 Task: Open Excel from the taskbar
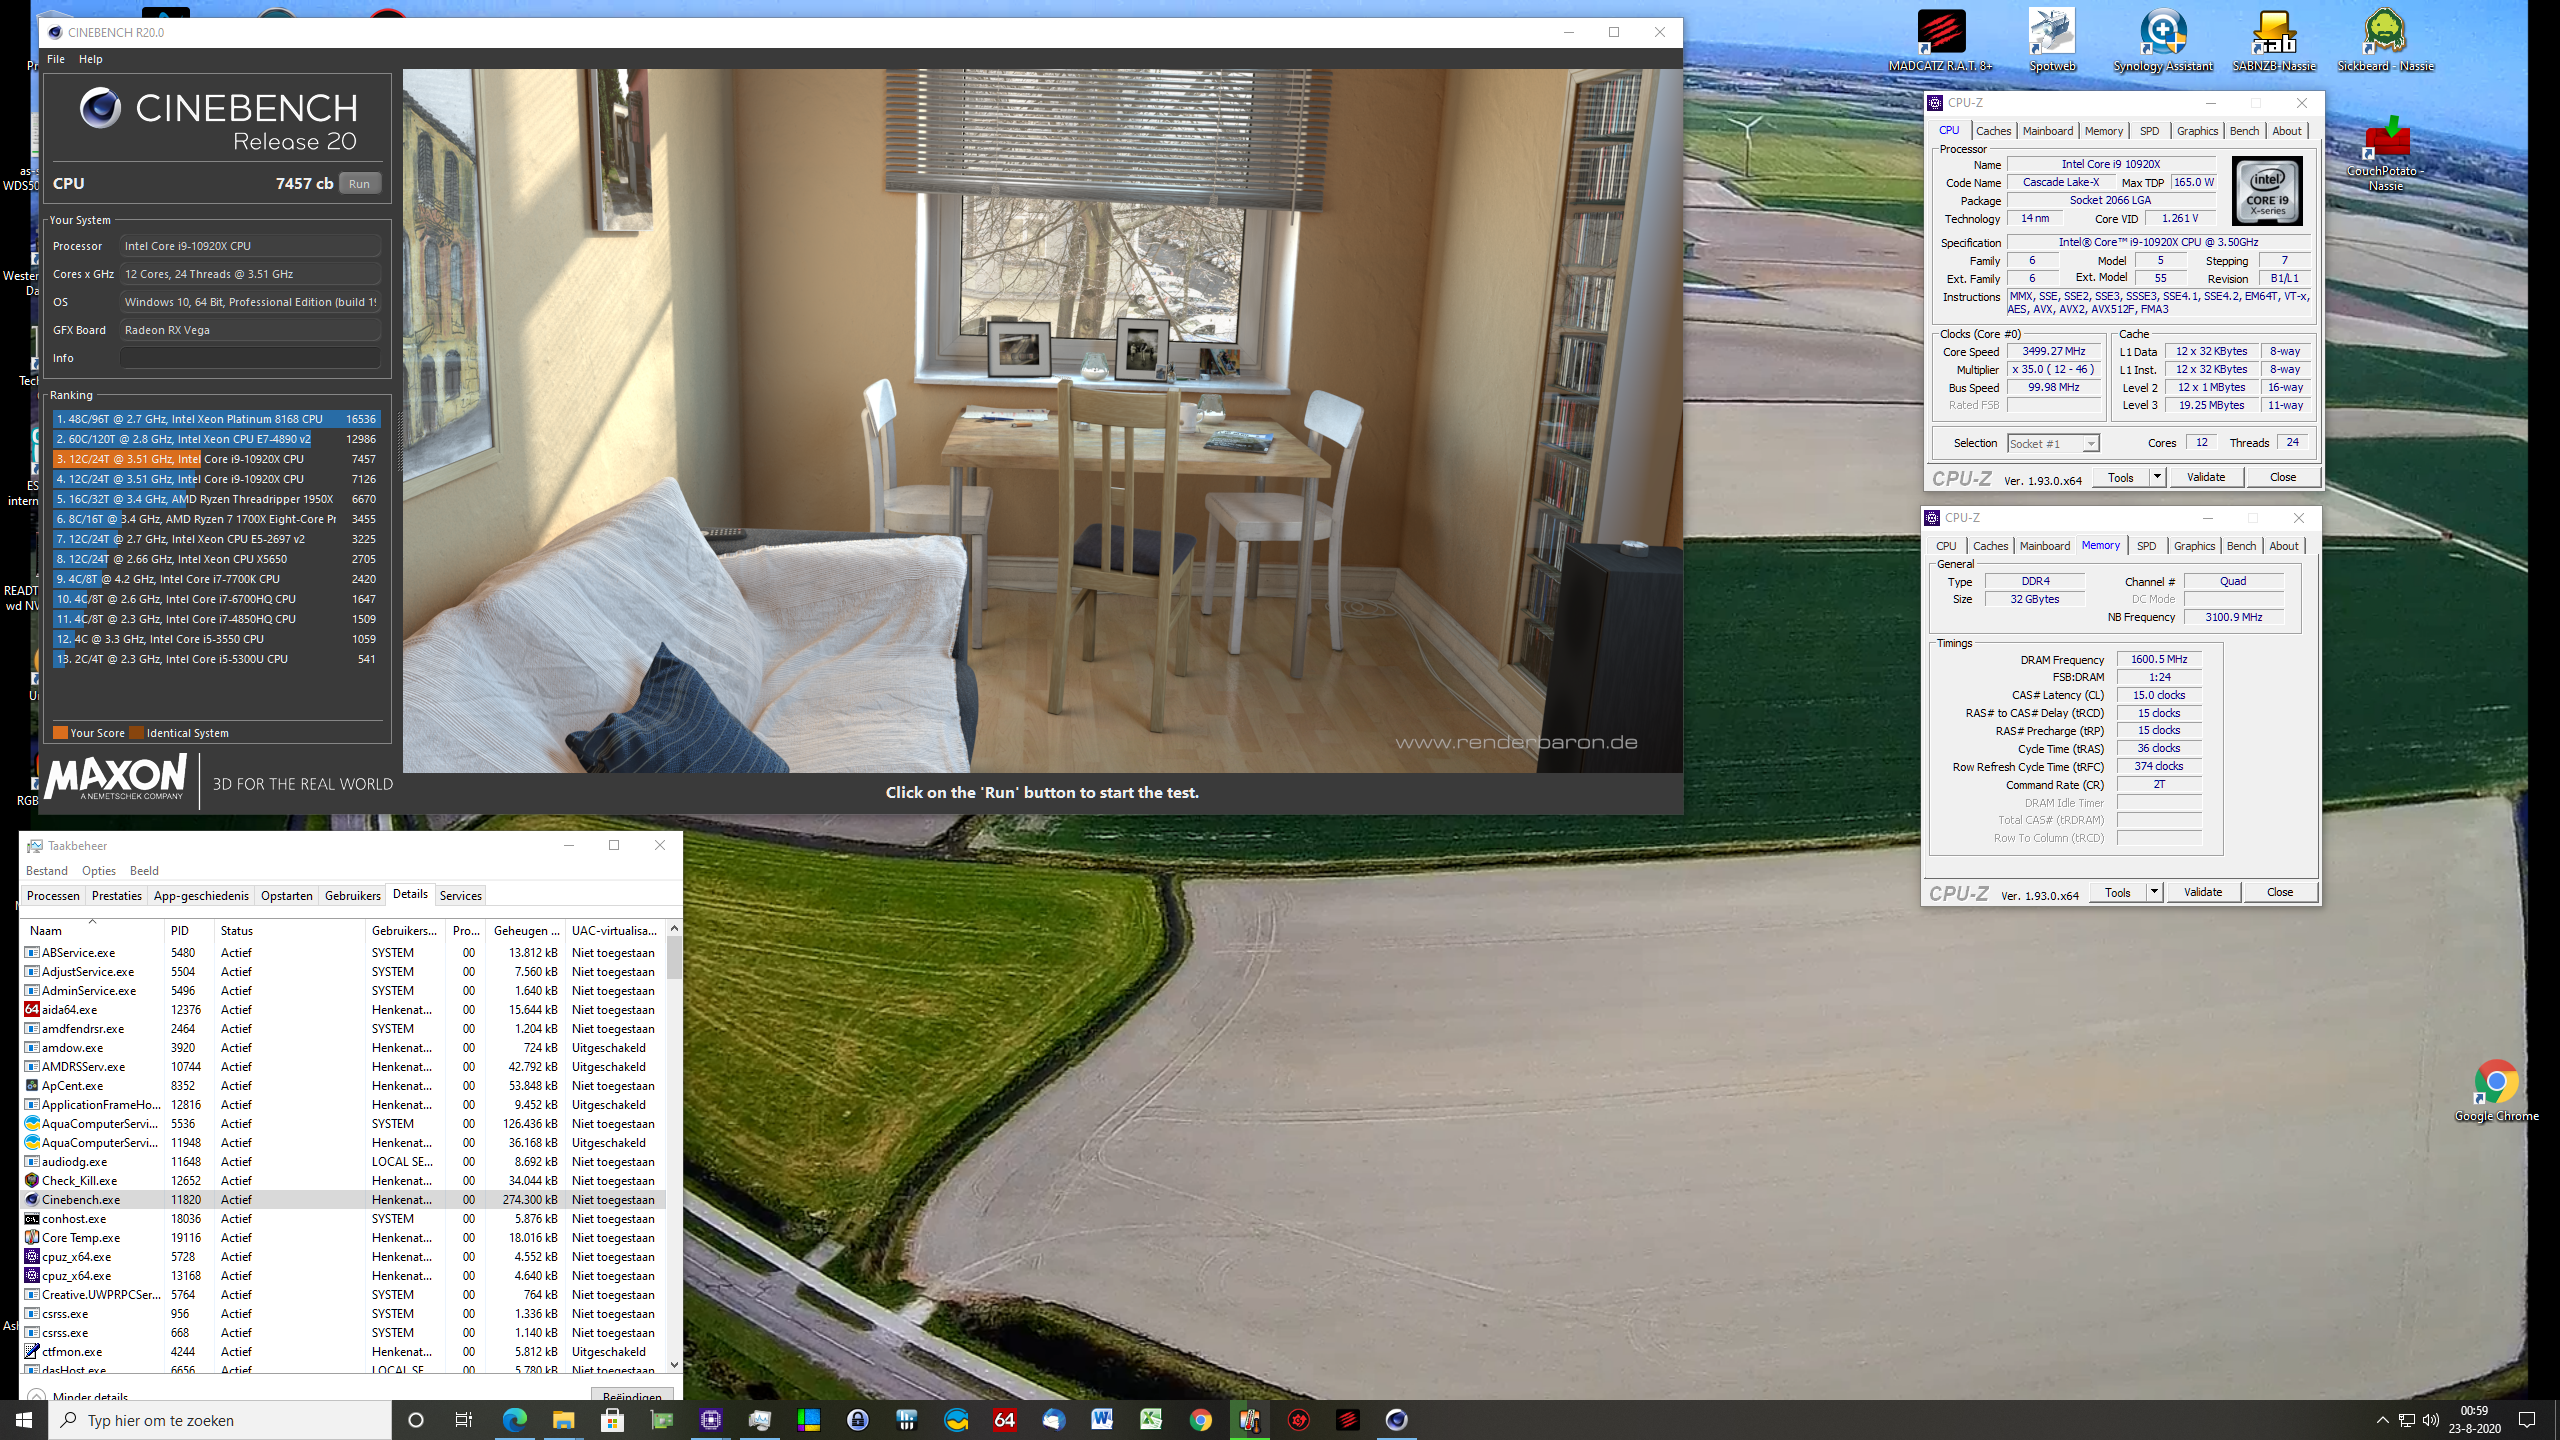tap(1151, 1420)
